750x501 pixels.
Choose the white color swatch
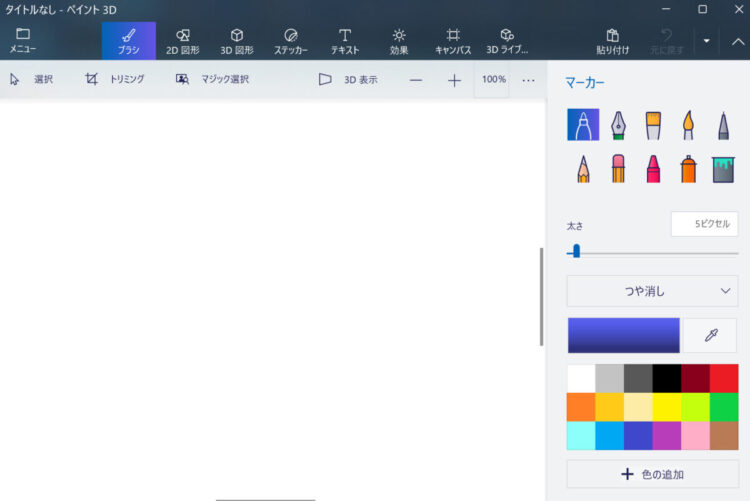point(581,379)
